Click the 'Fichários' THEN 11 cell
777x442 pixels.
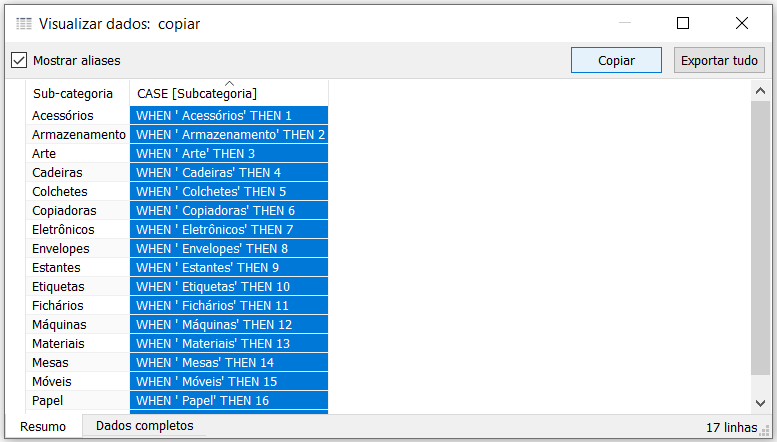pyautogui.click(x=229, y=305)
